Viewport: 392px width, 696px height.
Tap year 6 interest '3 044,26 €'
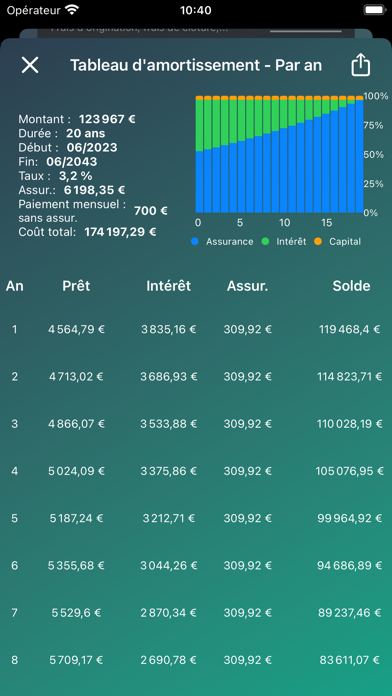pyautogui.click(x=169, y=566)
